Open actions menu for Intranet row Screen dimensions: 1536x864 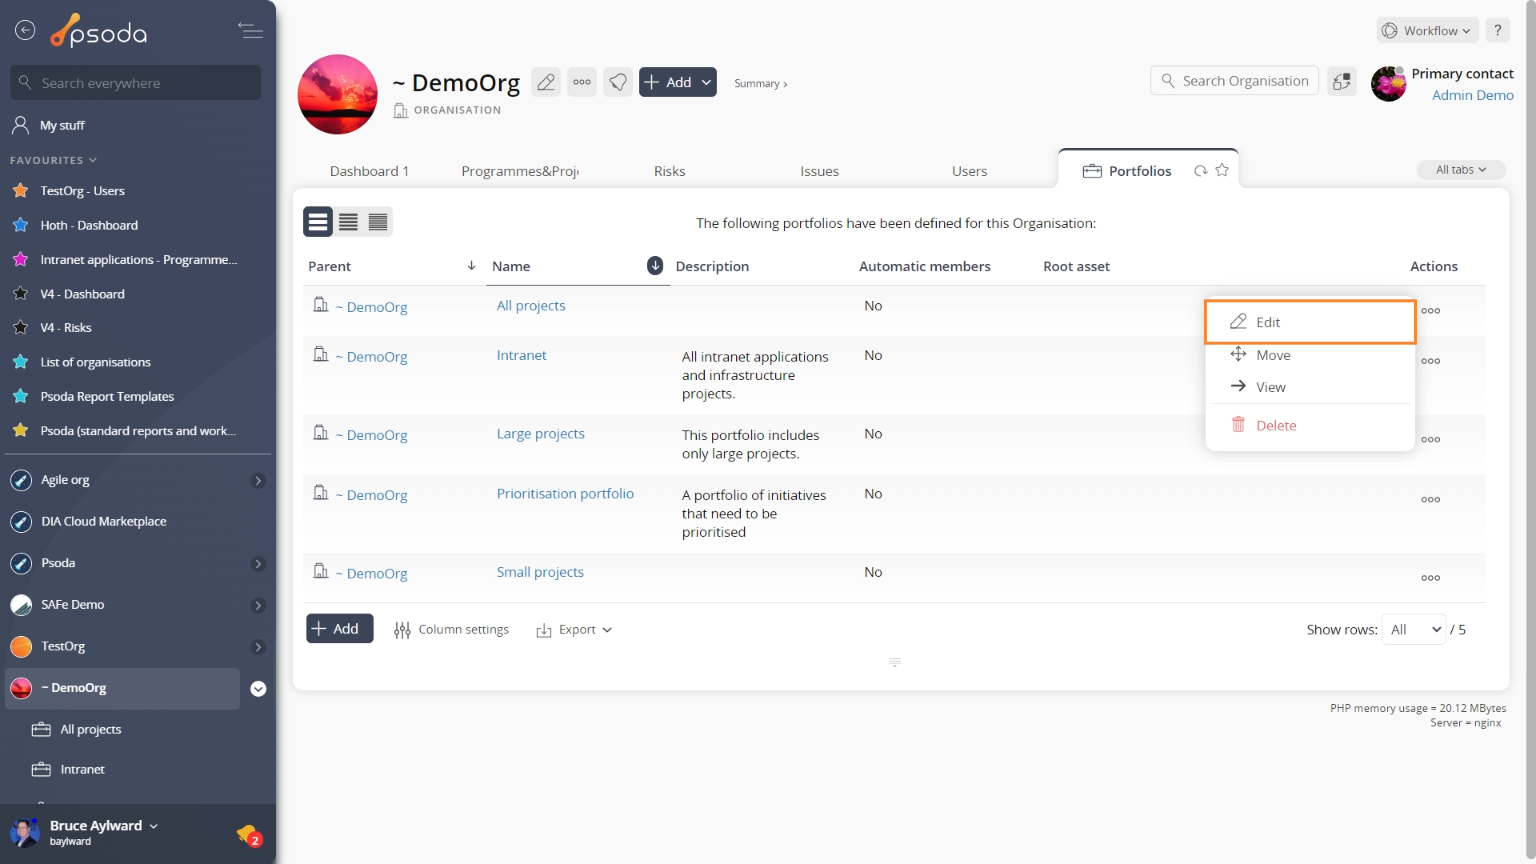point(1430,361)
